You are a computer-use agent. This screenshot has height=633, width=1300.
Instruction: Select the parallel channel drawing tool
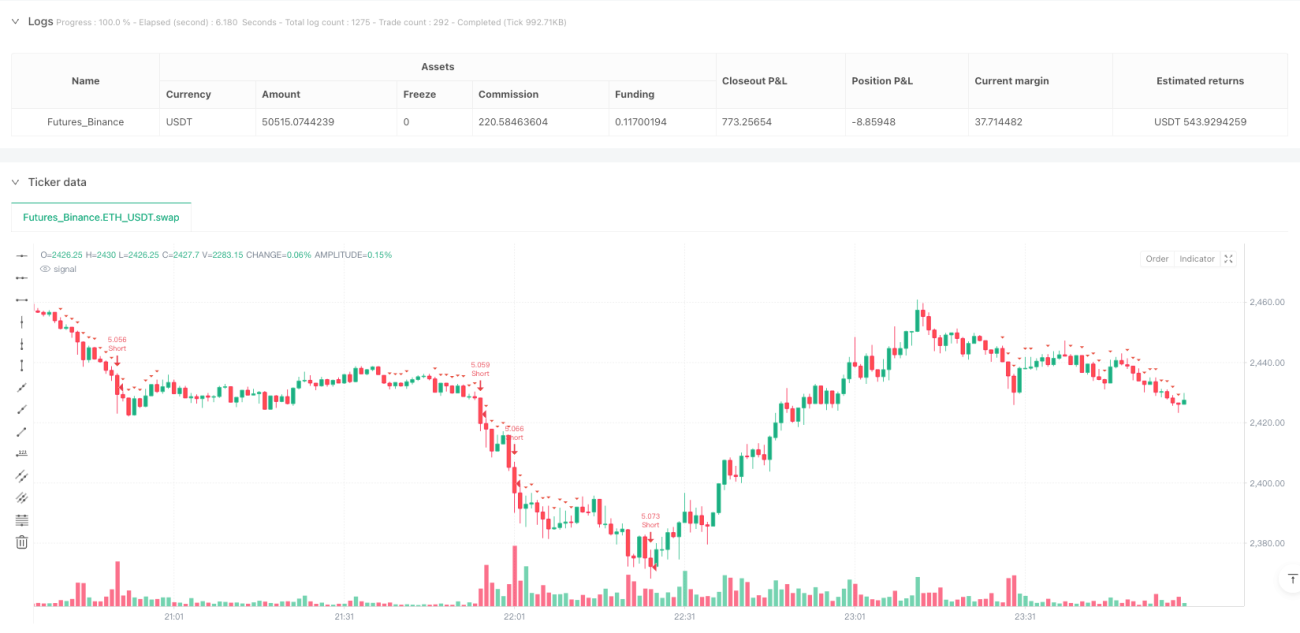click(22, 475)
